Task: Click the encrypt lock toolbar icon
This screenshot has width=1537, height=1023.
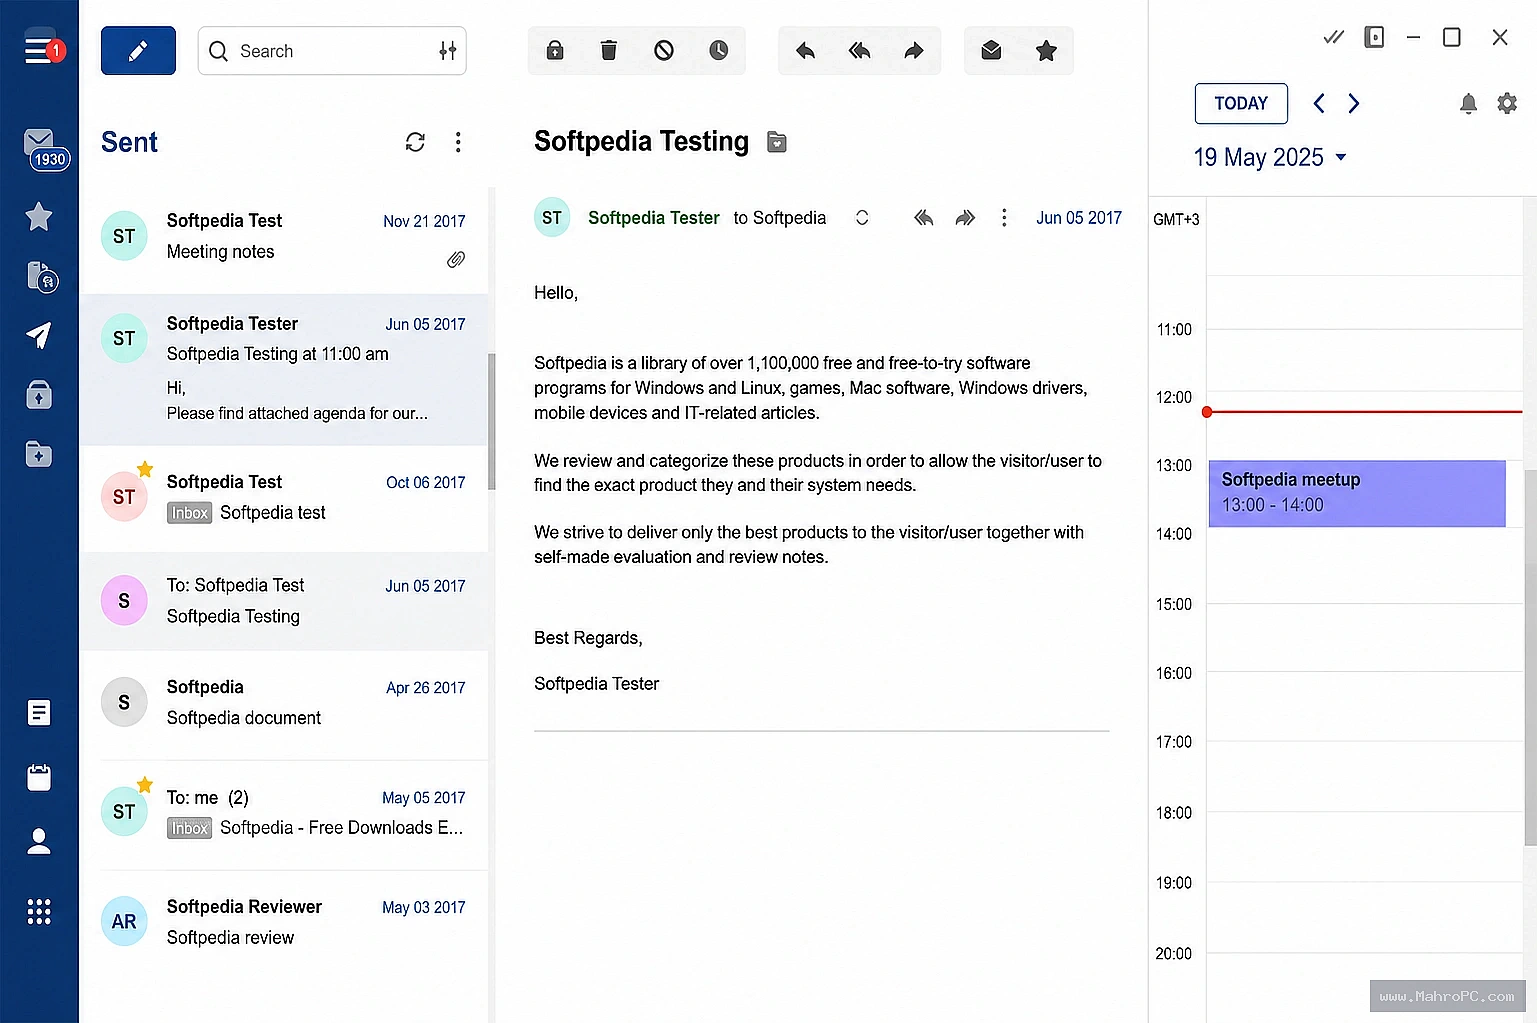Action: click(x=555, y=50)
